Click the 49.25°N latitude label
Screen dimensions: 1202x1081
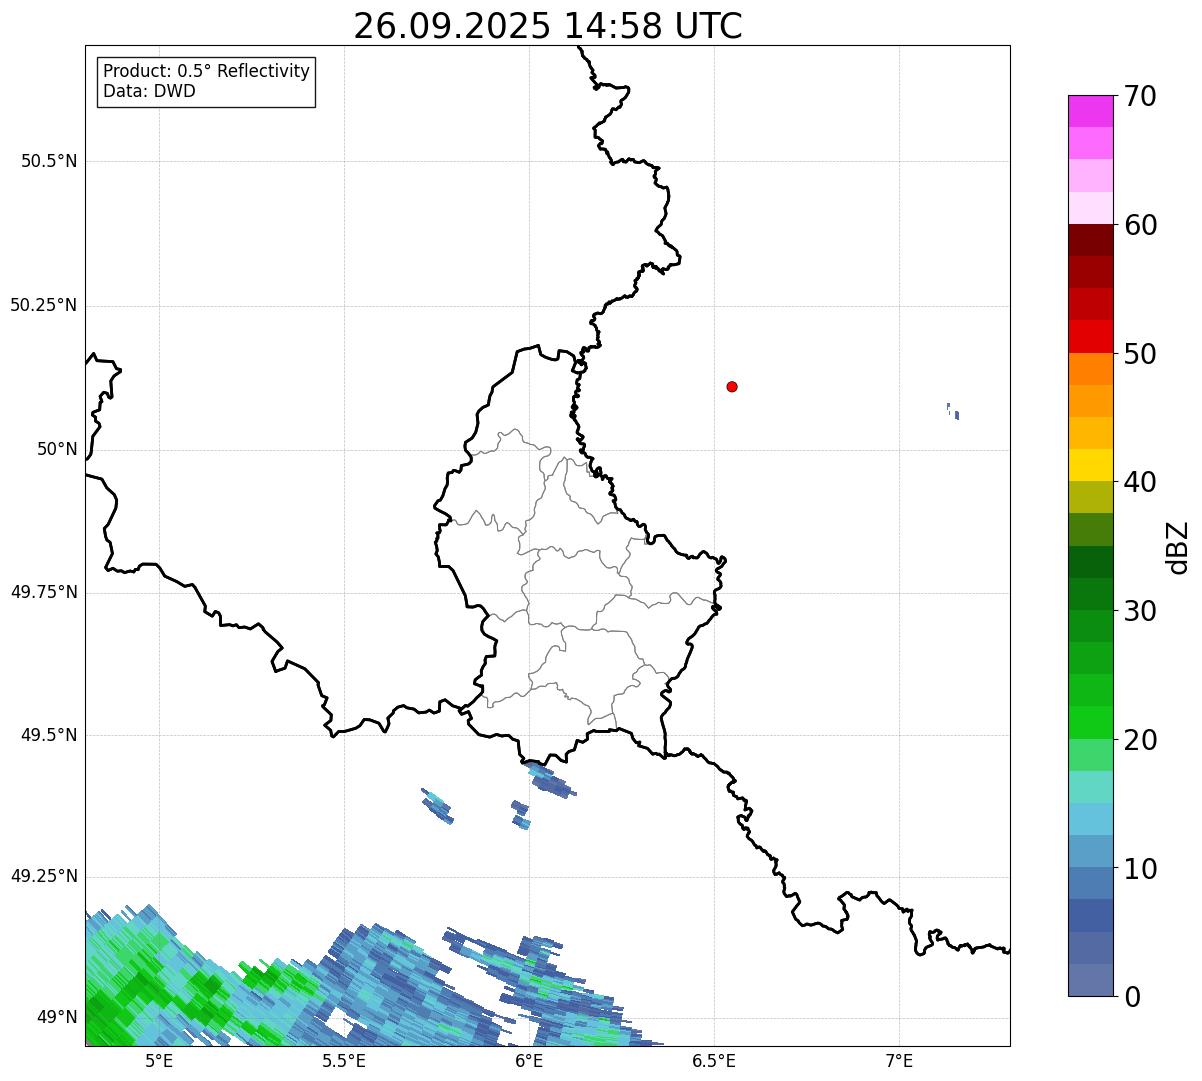click(44, 876)
